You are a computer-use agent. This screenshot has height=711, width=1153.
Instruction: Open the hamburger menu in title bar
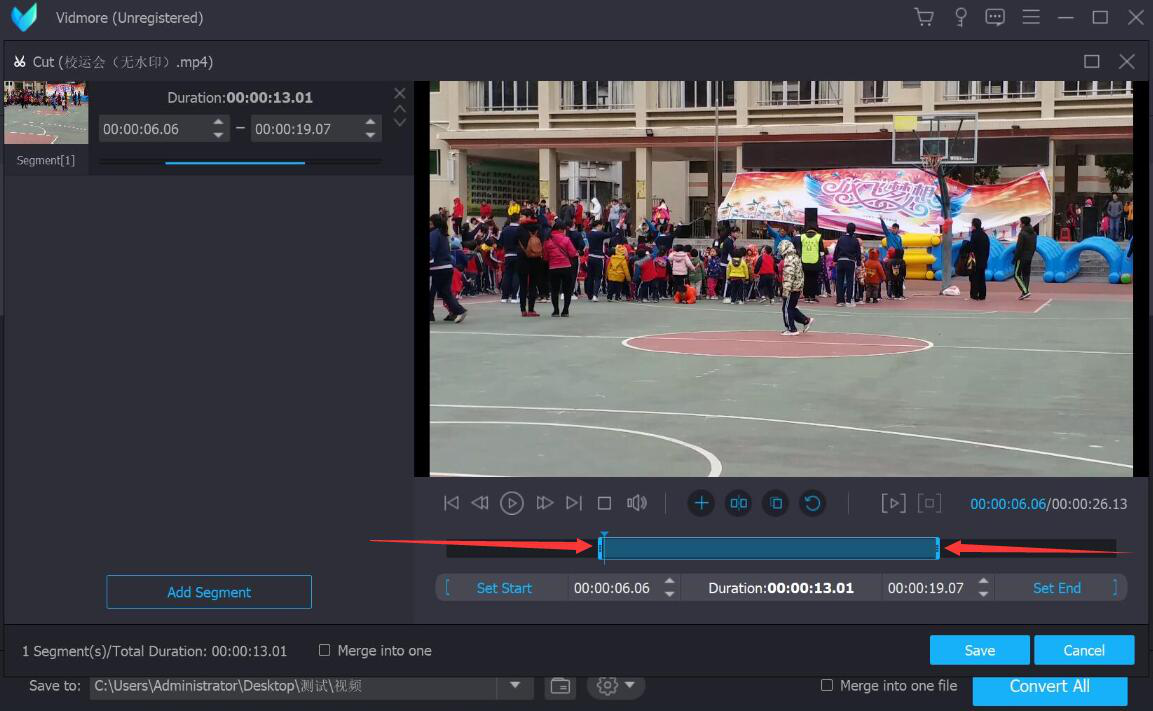click(1031, 17)
